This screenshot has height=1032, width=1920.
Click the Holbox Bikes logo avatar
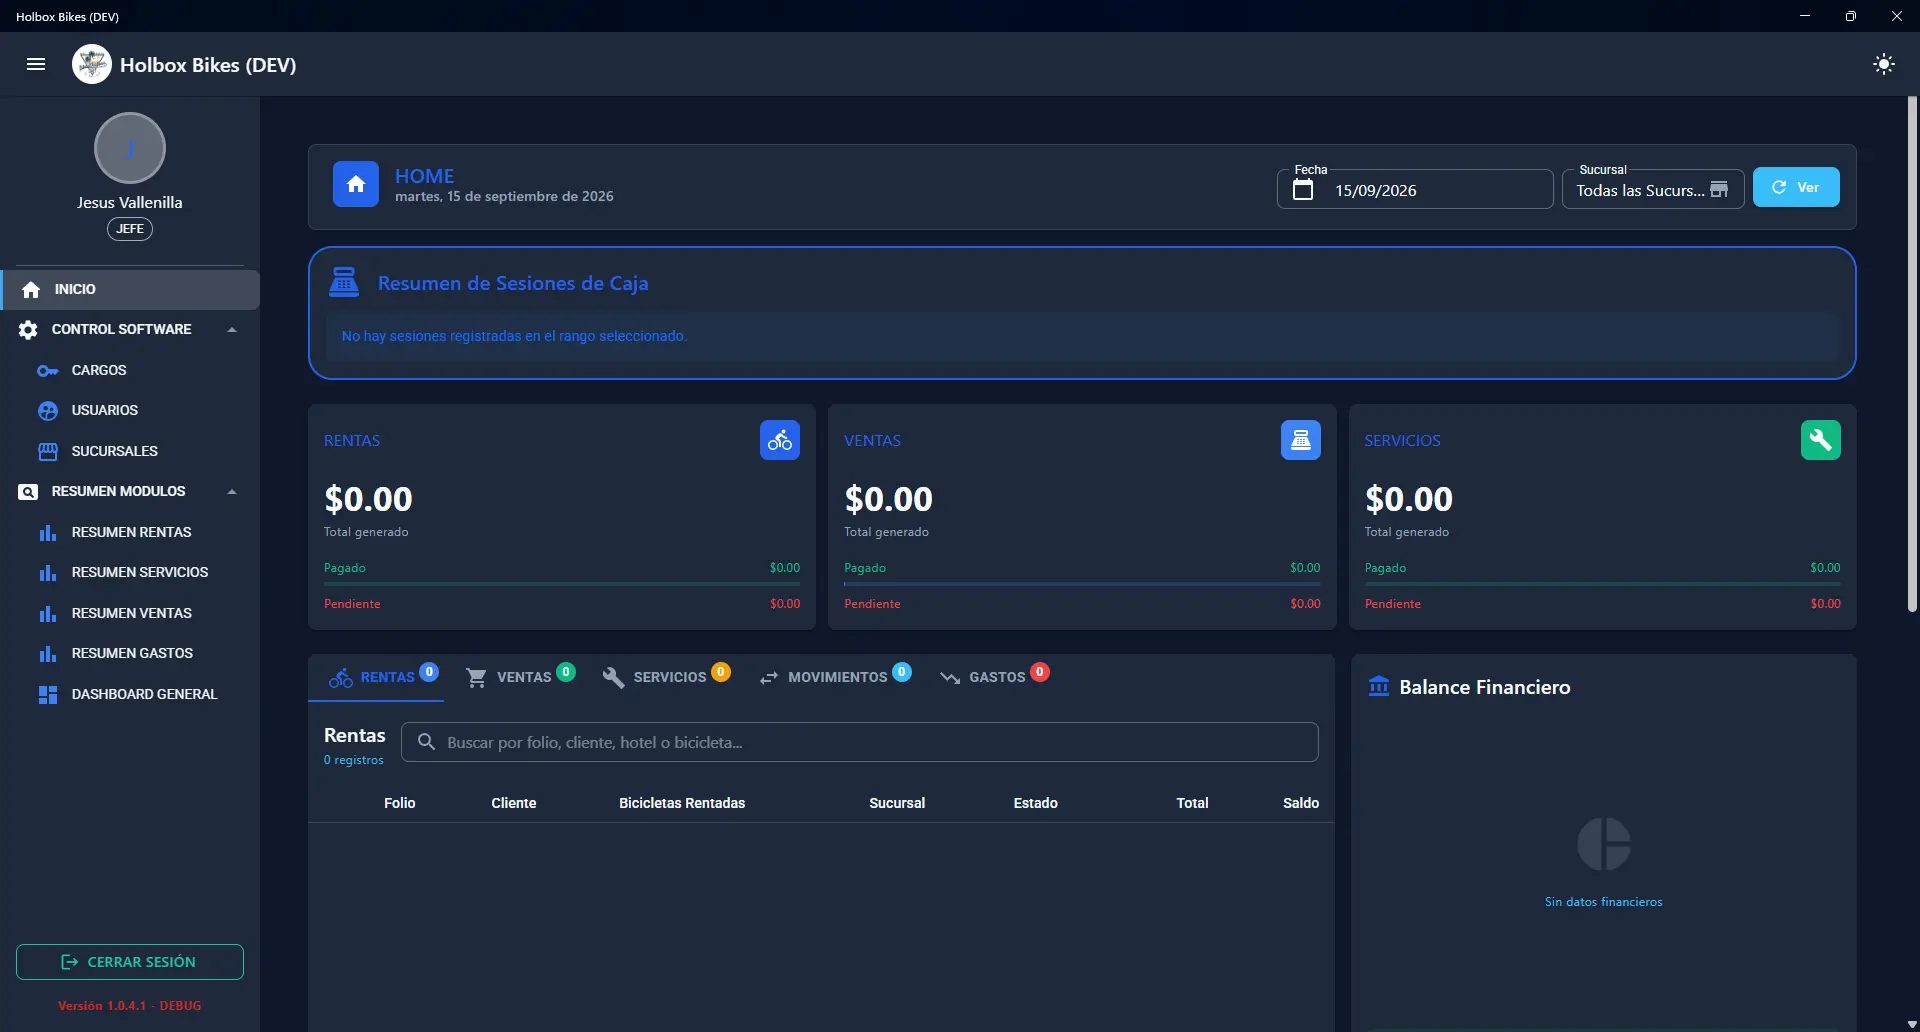(92, 65)
